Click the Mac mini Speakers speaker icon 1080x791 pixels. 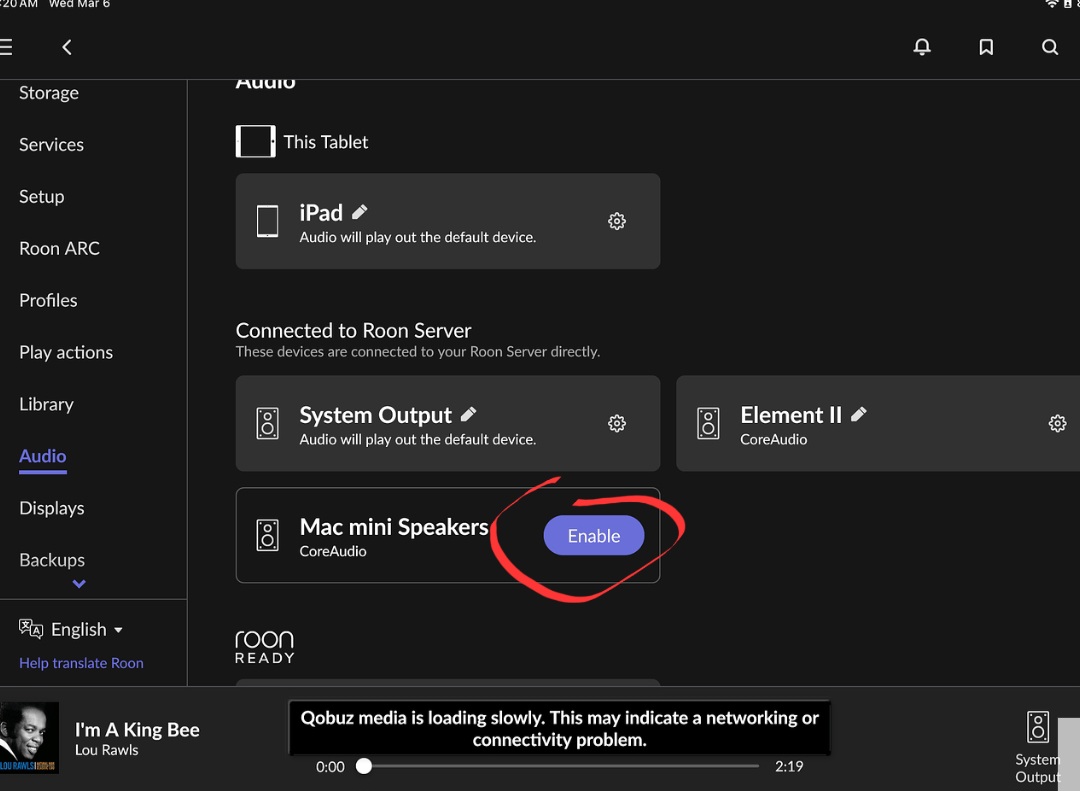(267, 535)
